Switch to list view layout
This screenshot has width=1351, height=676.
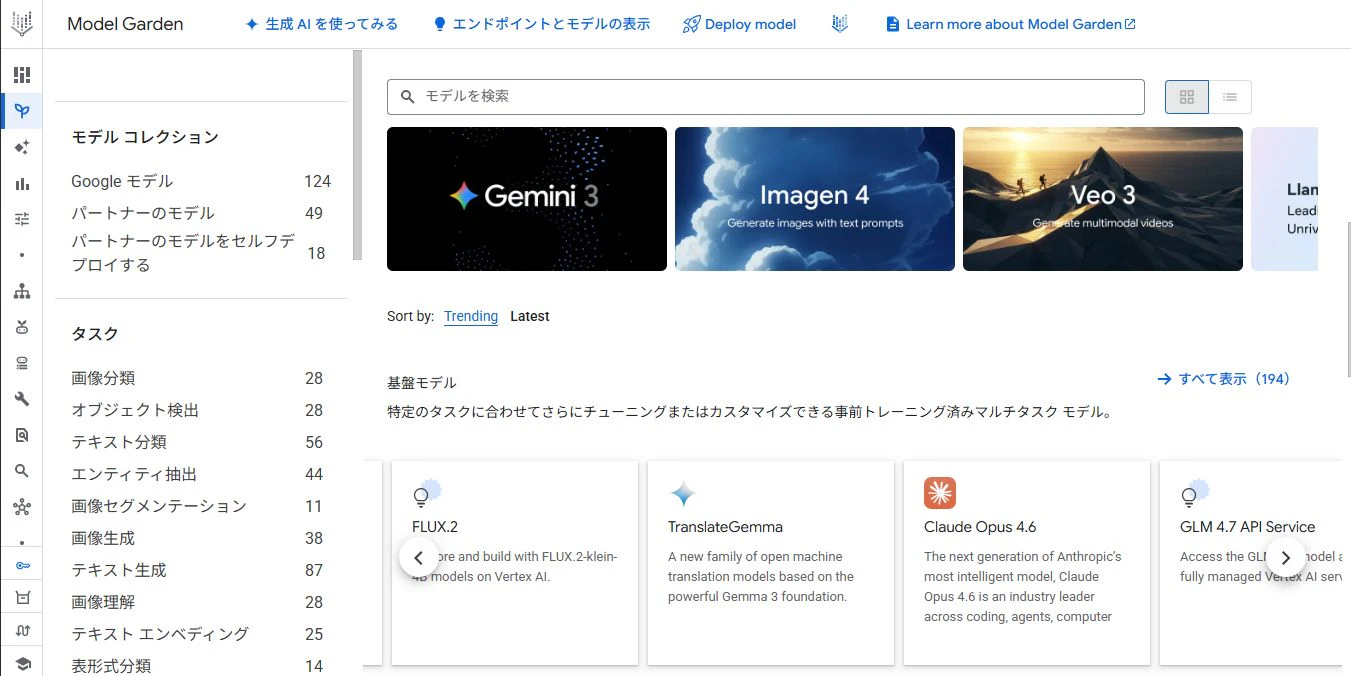coord(1230,97)
